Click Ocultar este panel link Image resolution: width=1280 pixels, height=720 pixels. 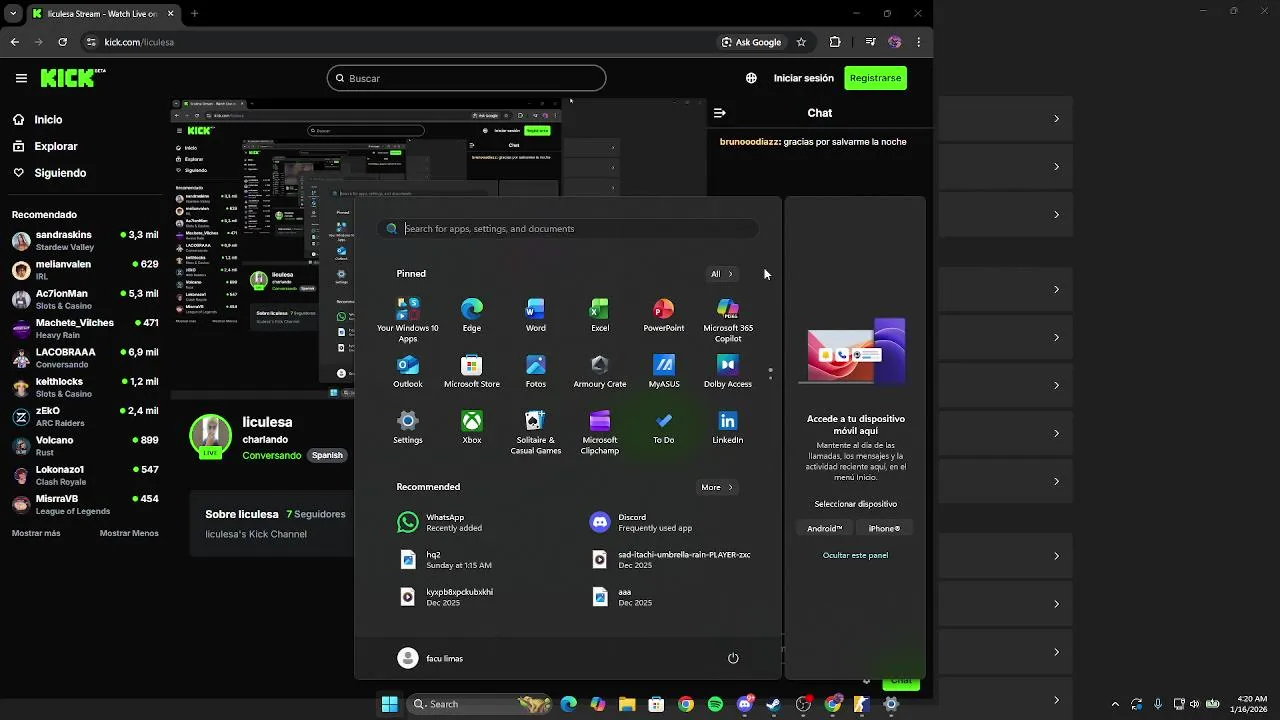[x=855, y=555]
